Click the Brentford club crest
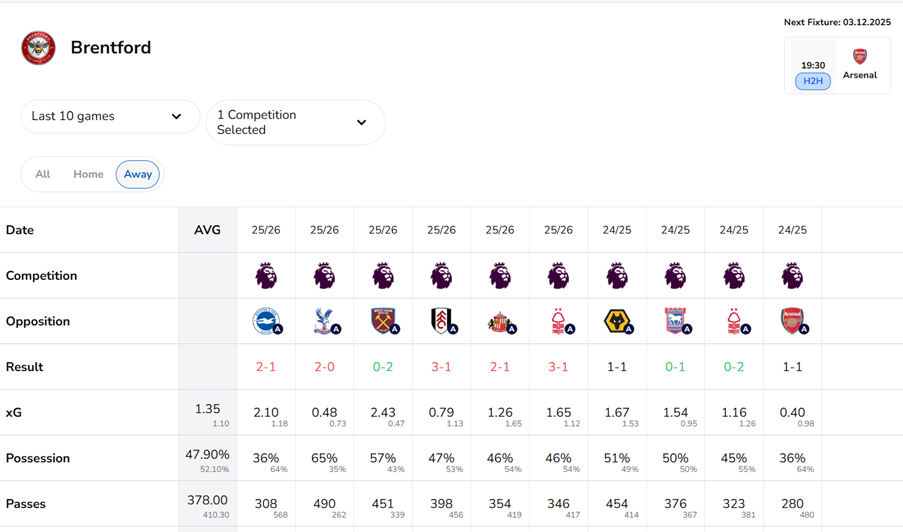The height and width of the screenshot is (532, 903). (39, 48)
